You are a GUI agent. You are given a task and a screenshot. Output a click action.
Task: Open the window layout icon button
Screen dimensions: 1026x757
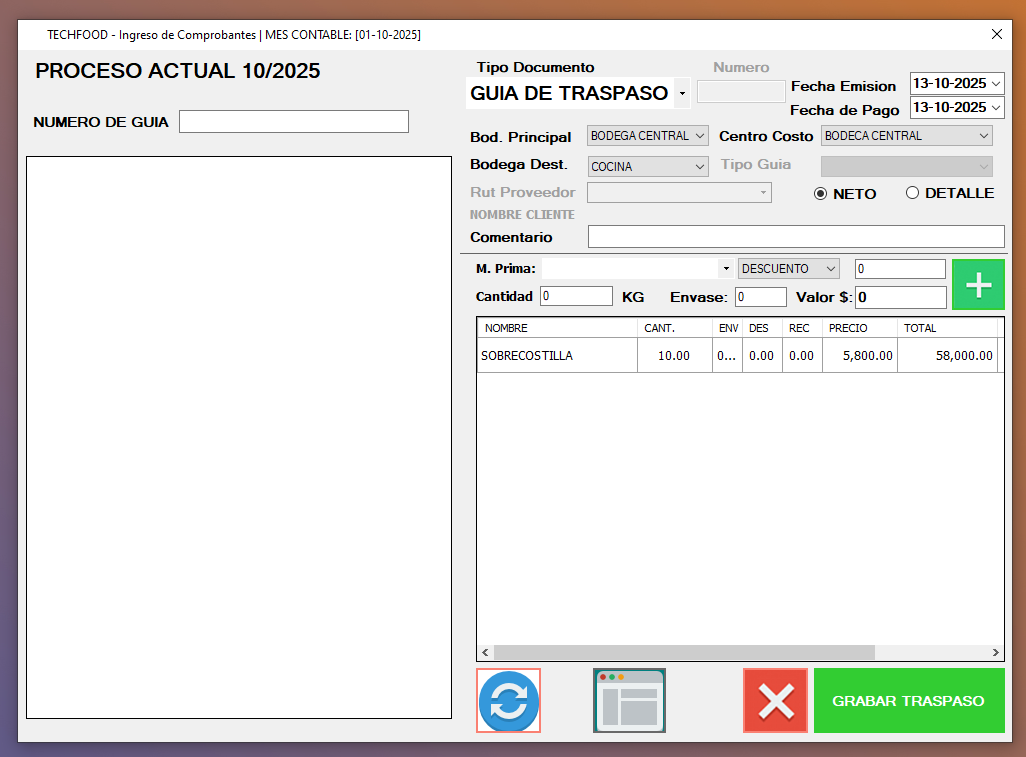click(629, 701)
